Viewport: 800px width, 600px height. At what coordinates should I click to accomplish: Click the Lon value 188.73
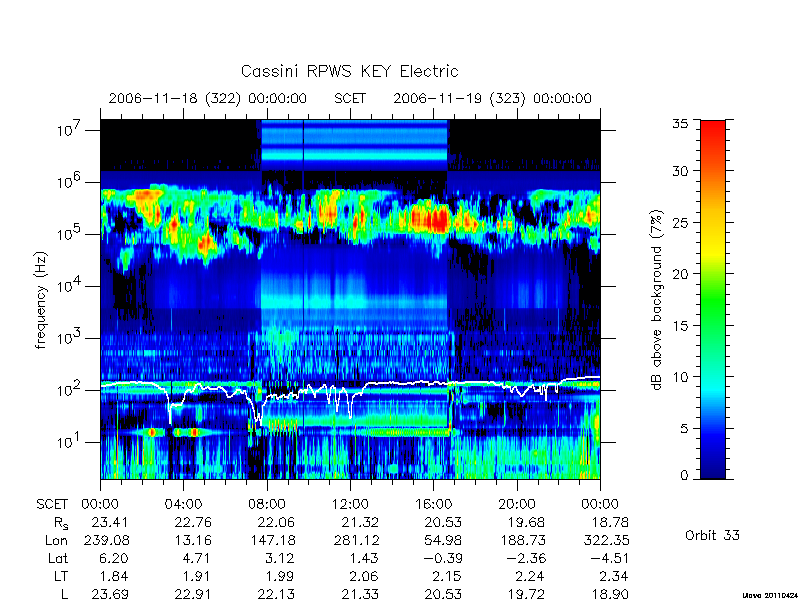click(x=522, y=540)
